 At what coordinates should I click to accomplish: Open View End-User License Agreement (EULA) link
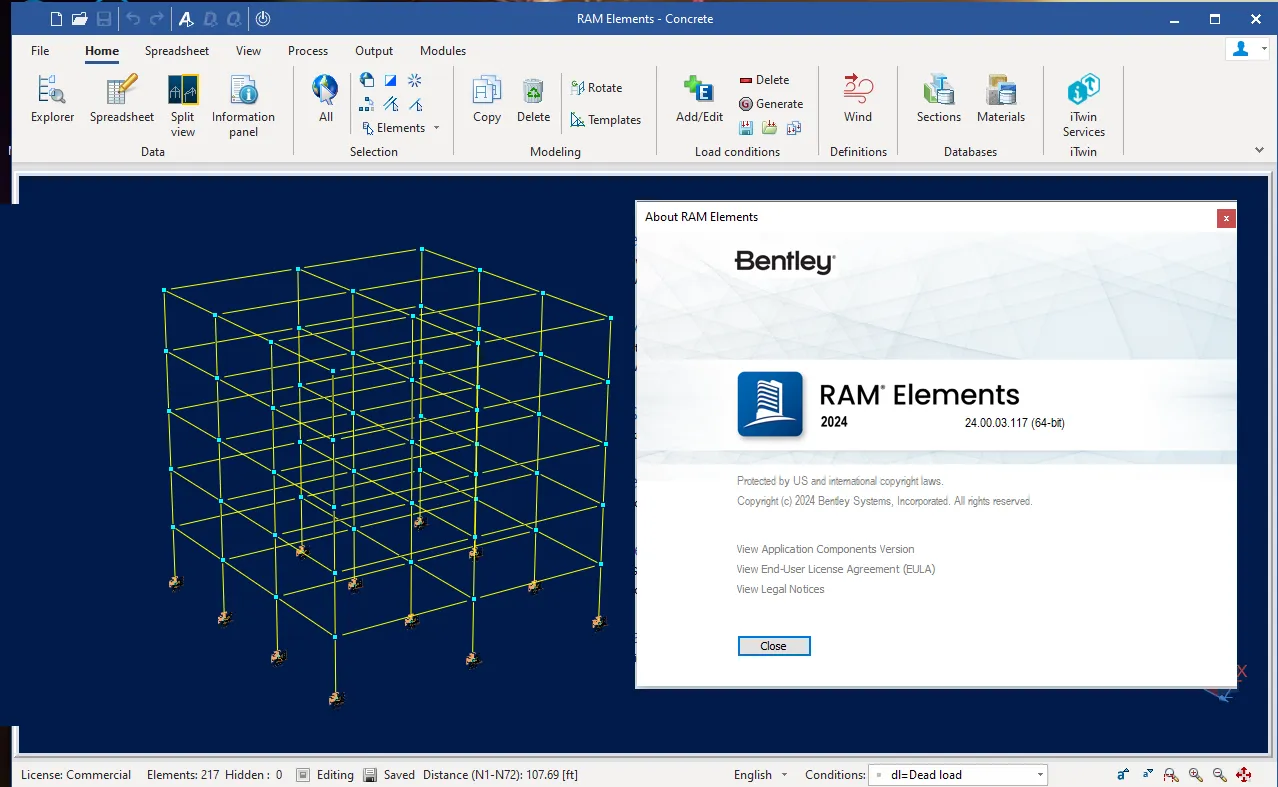pos(836,569)
